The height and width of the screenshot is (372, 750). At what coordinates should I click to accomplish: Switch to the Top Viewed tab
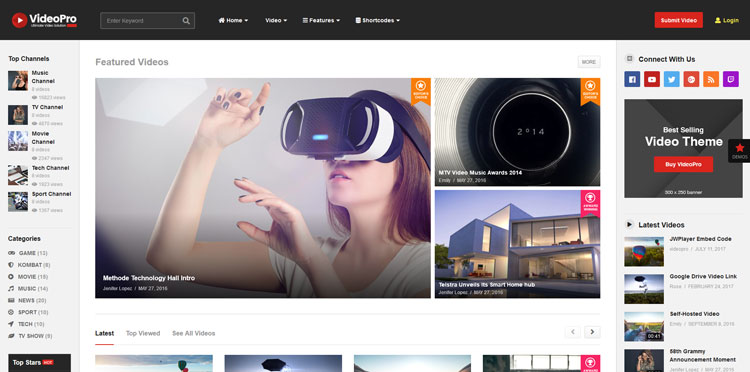click(x=143, y=333)
